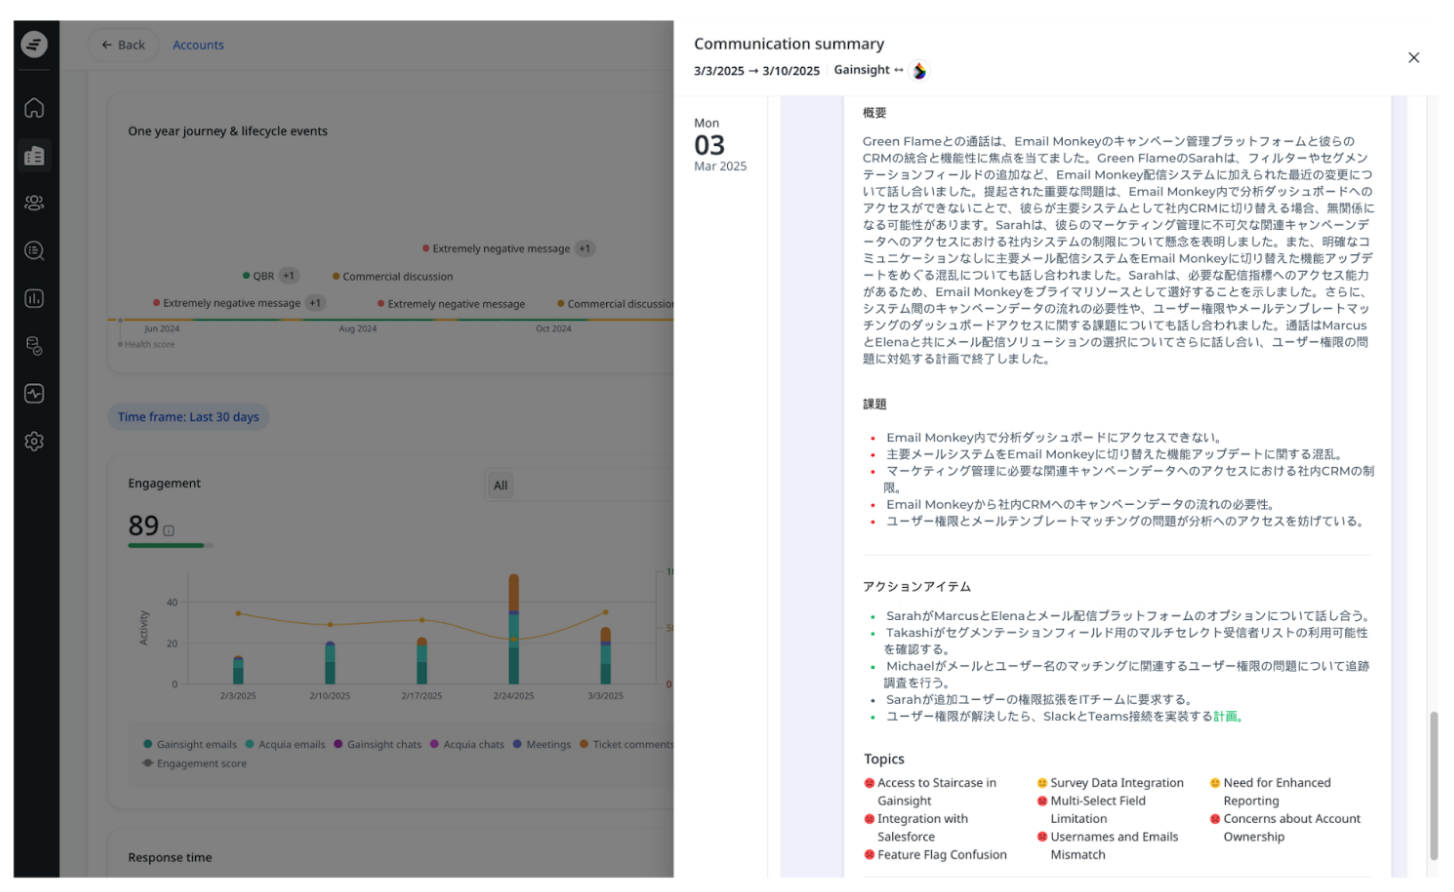Toggle Ticket comments legend series

click(x=626, y=745)
